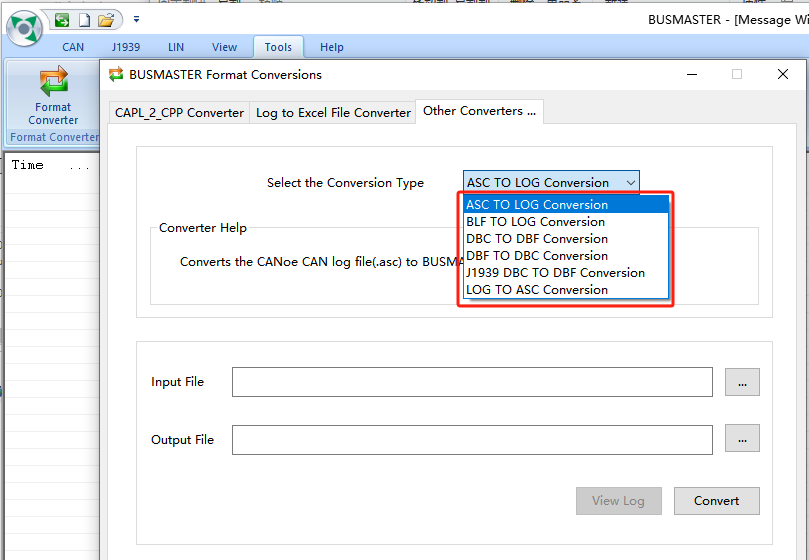Switch to Log to Excel File Converter tab
This screenshot has height=560, width=809.
(333, 113)
